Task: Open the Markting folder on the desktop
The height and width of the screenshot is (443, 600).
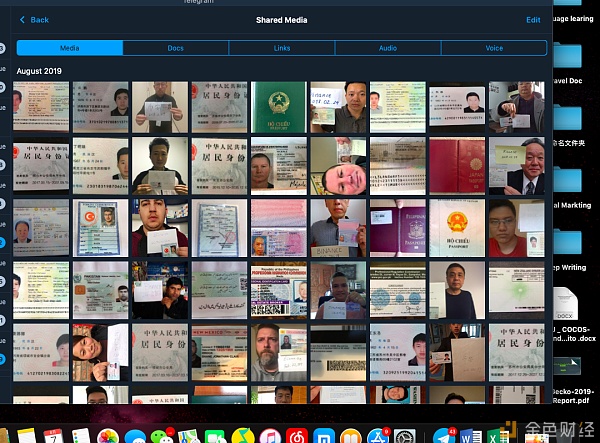Action: pyautogui.click(x=567, y=180)
